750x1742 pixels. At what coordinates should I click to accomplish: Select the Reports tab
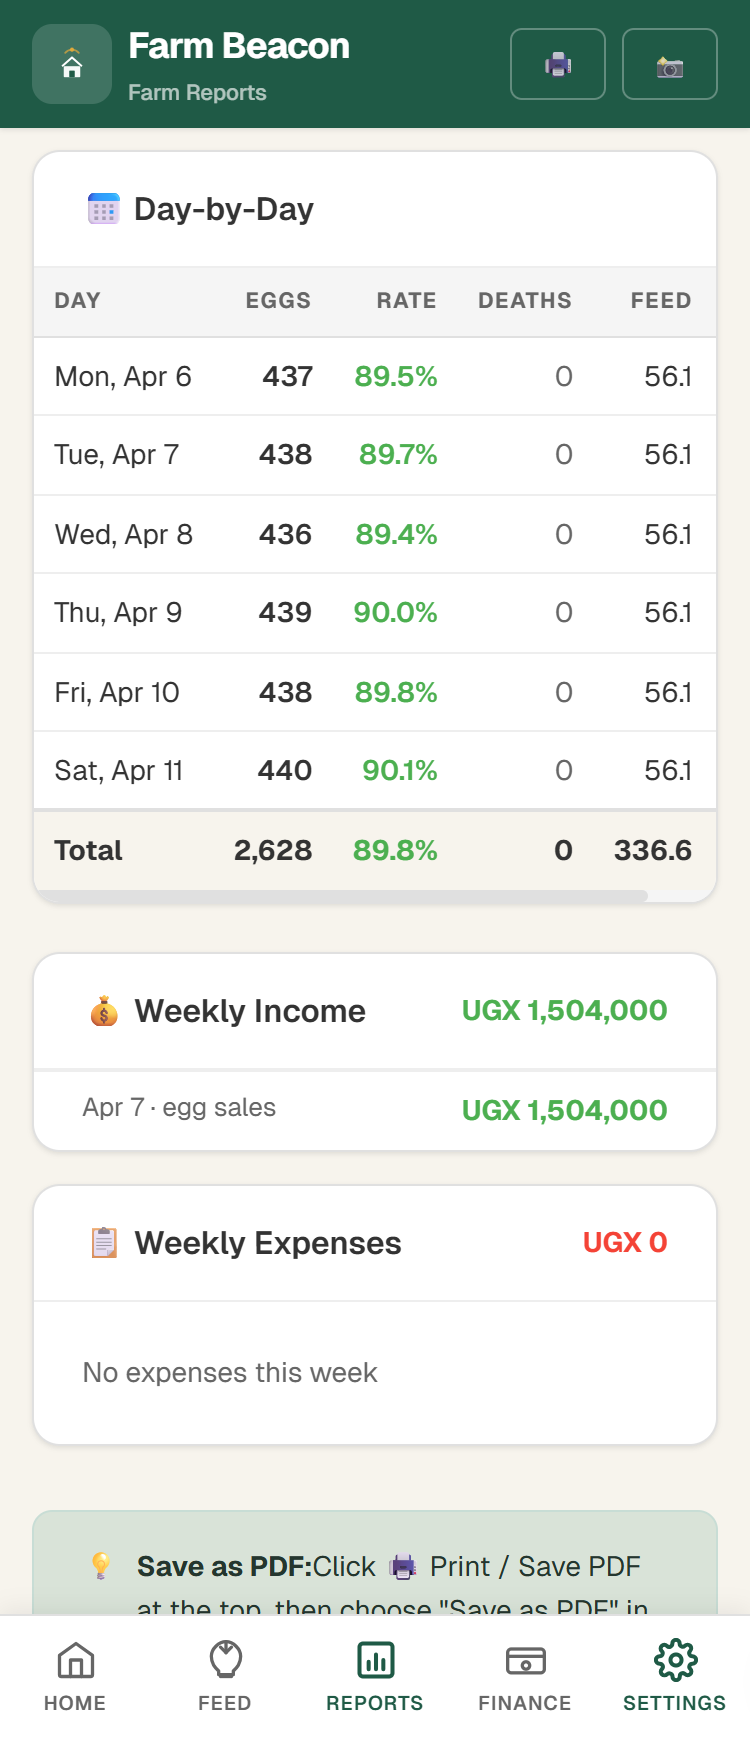(375, 1677)
